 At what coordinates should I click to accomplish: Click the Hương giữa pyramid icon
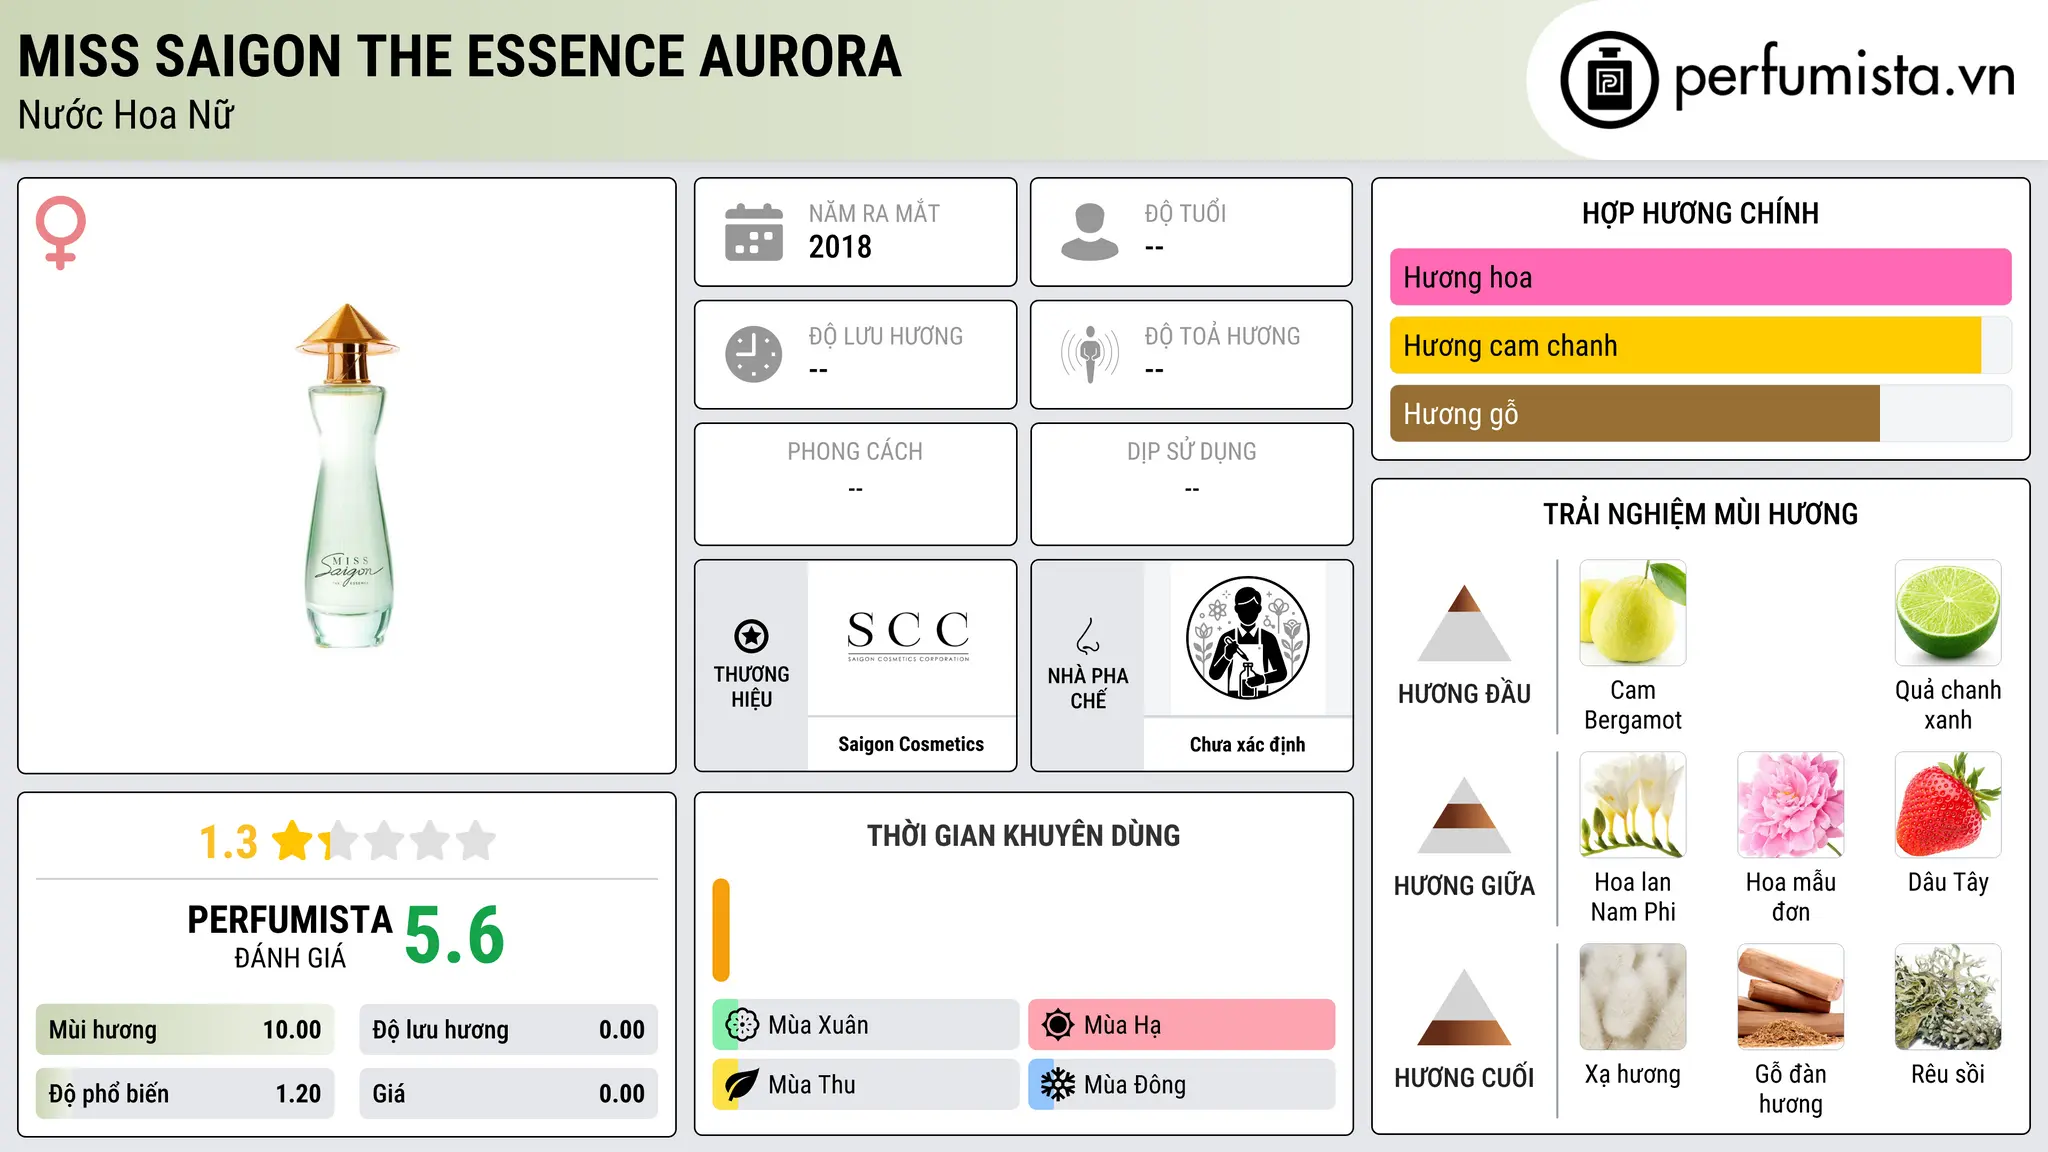point(1464,815)
